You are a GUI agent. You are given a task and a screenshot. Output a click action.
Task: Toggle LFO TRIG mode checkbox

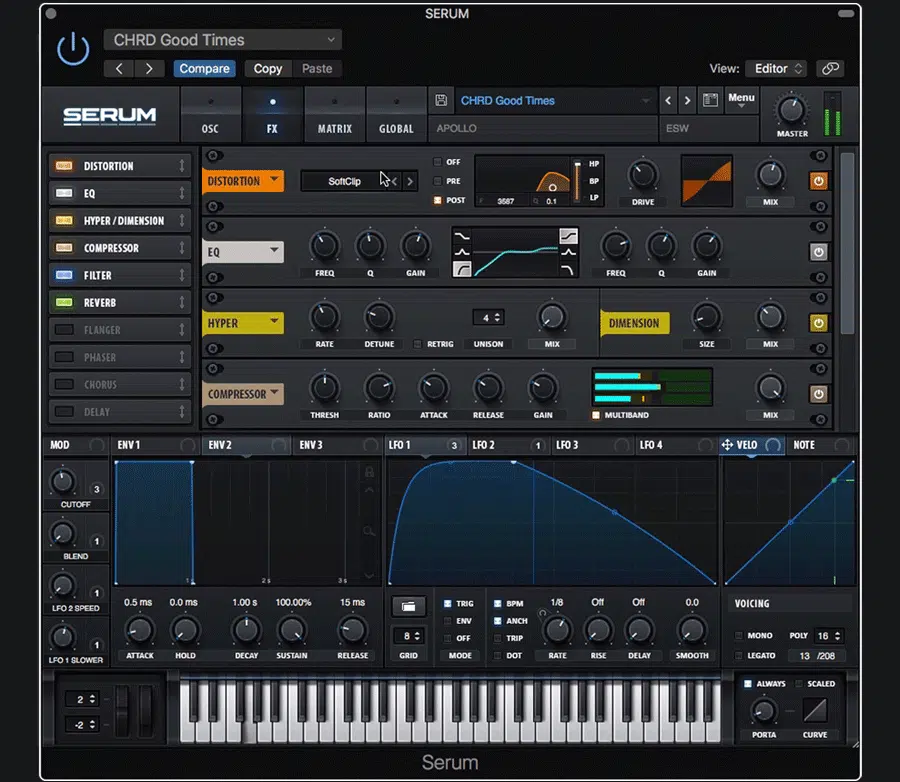(x=448, y=603)
